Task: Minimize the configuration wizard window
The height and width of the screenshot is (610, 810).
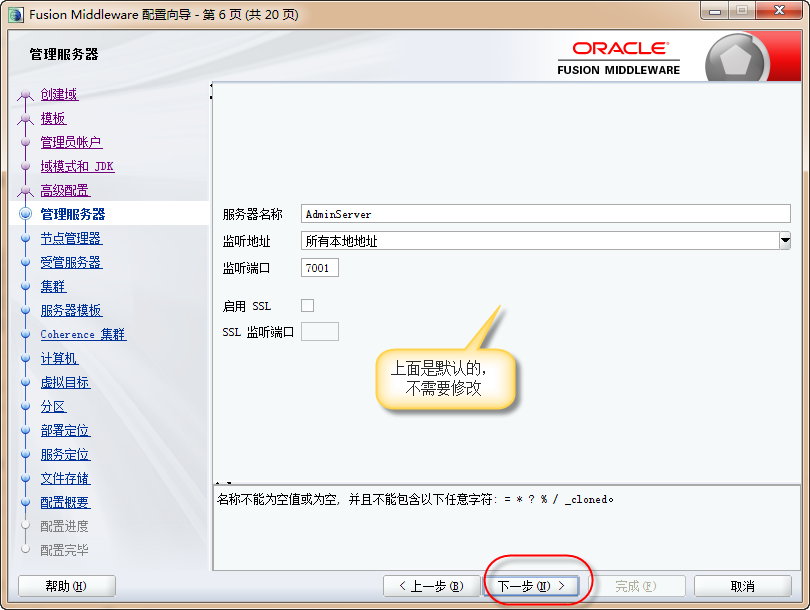Action: [715, 11]
